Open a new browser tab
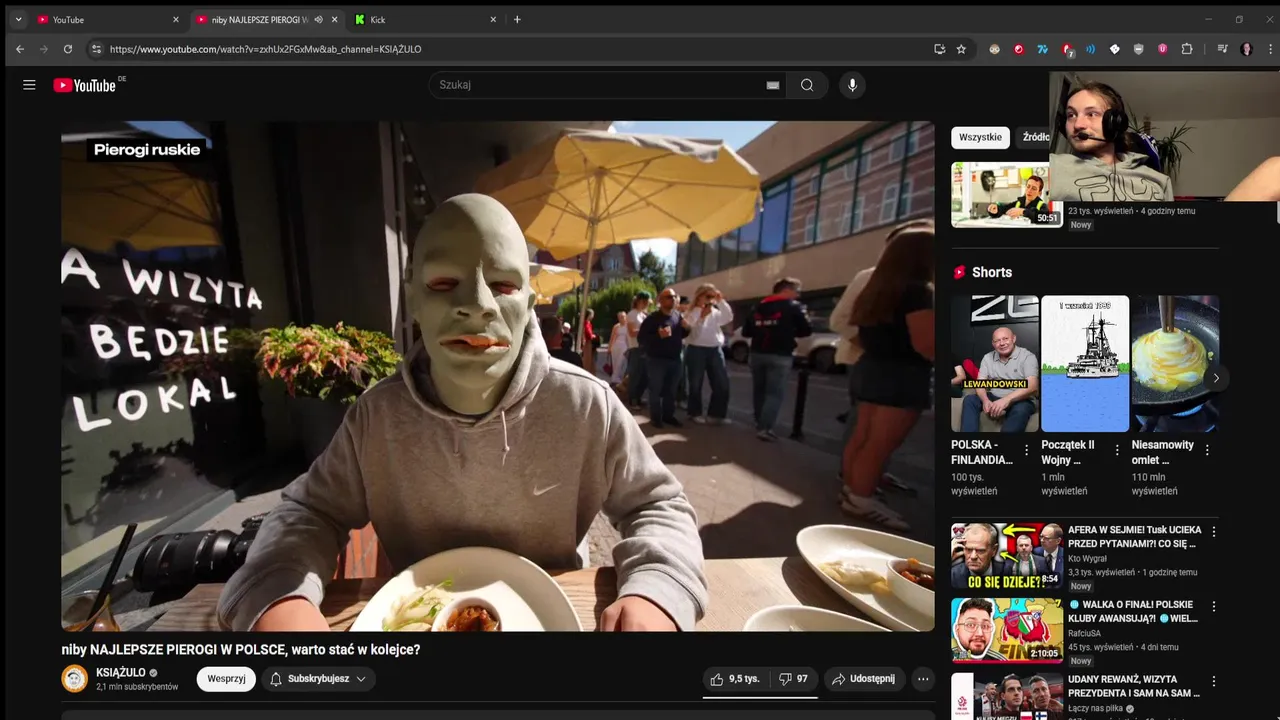This screenshot has width=1280, height=720. click(517, 19)
